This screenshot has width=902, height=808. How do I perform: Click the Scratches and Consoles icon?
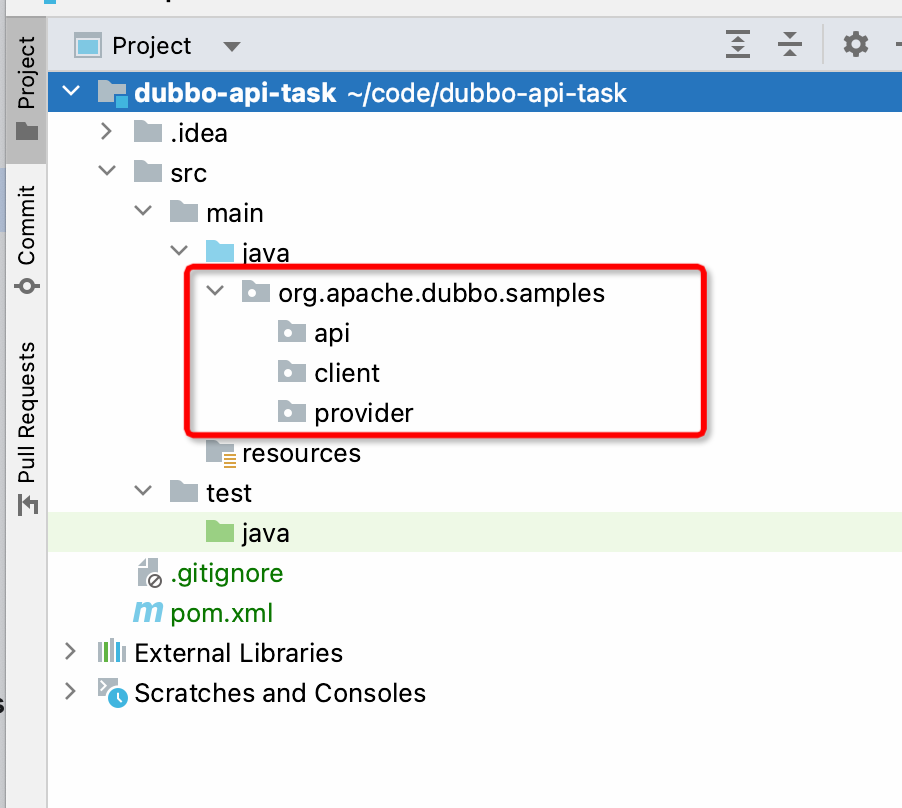[112, 693]
